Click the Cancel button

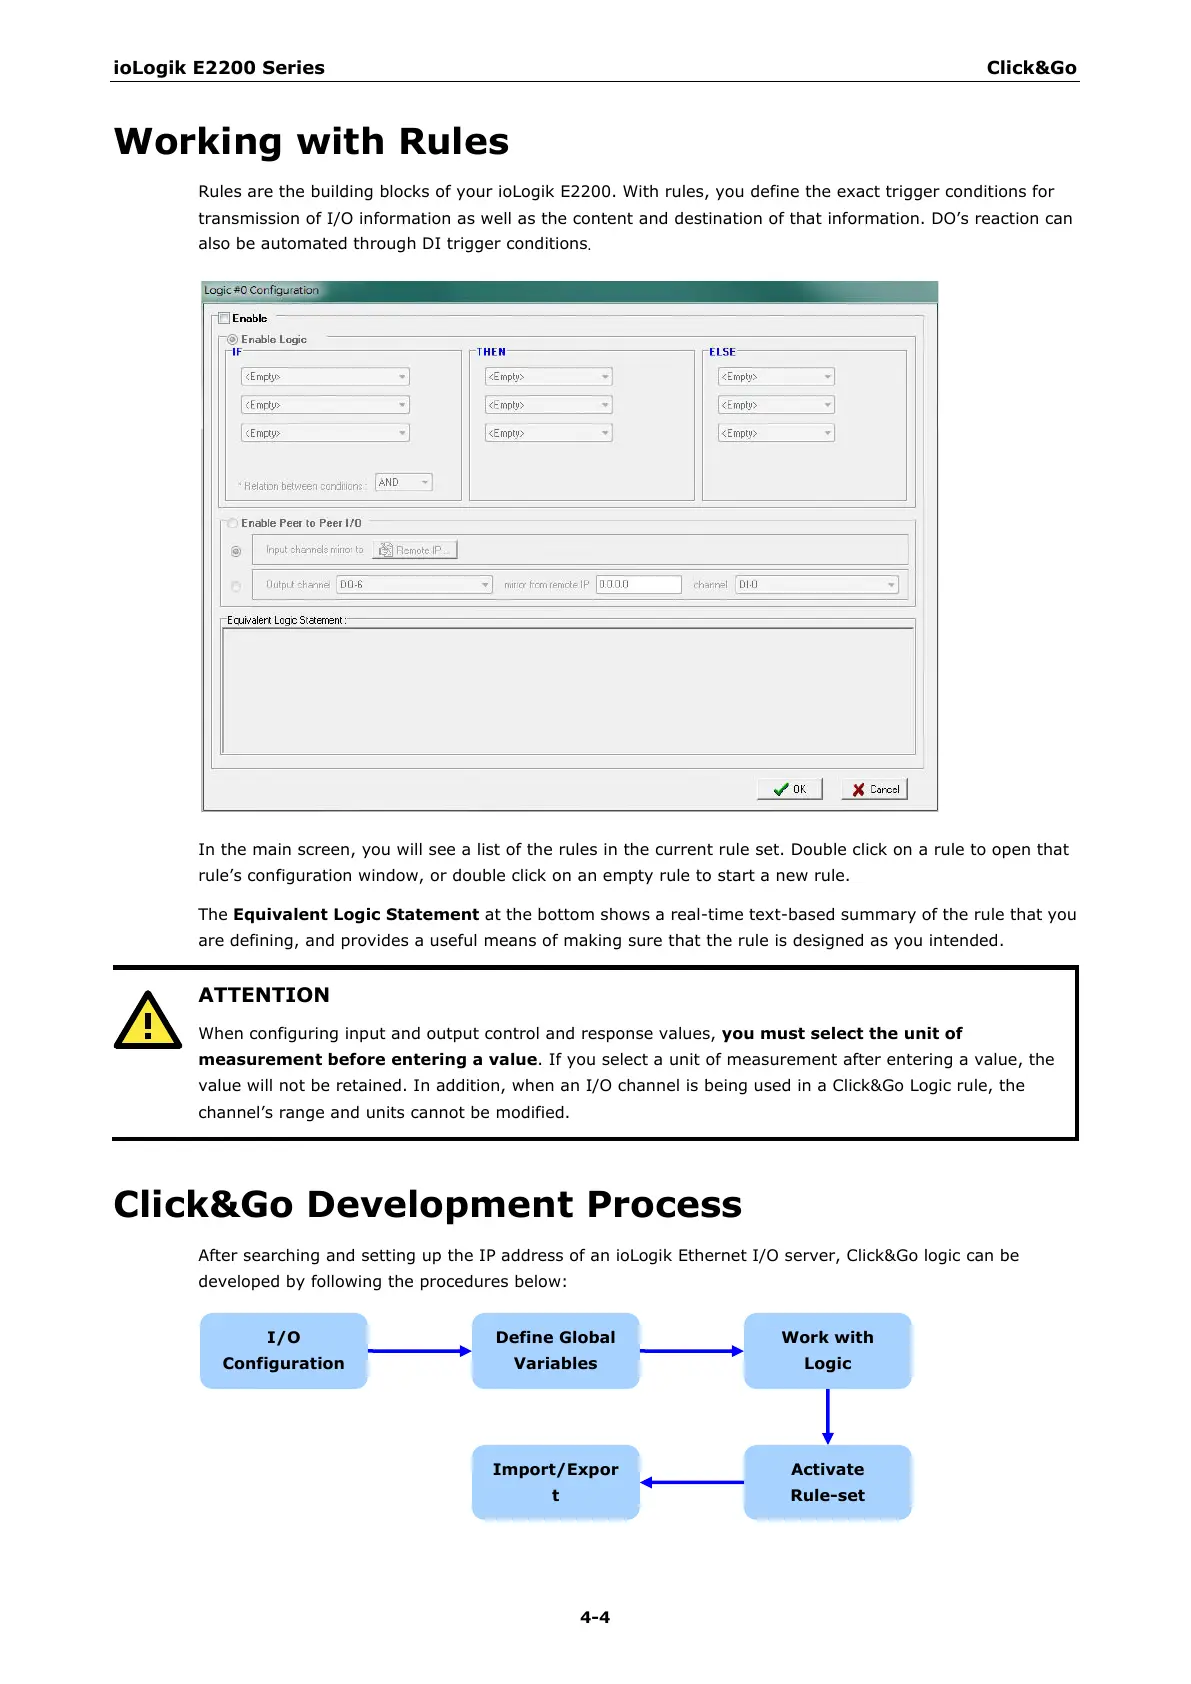tap(875, 789)
